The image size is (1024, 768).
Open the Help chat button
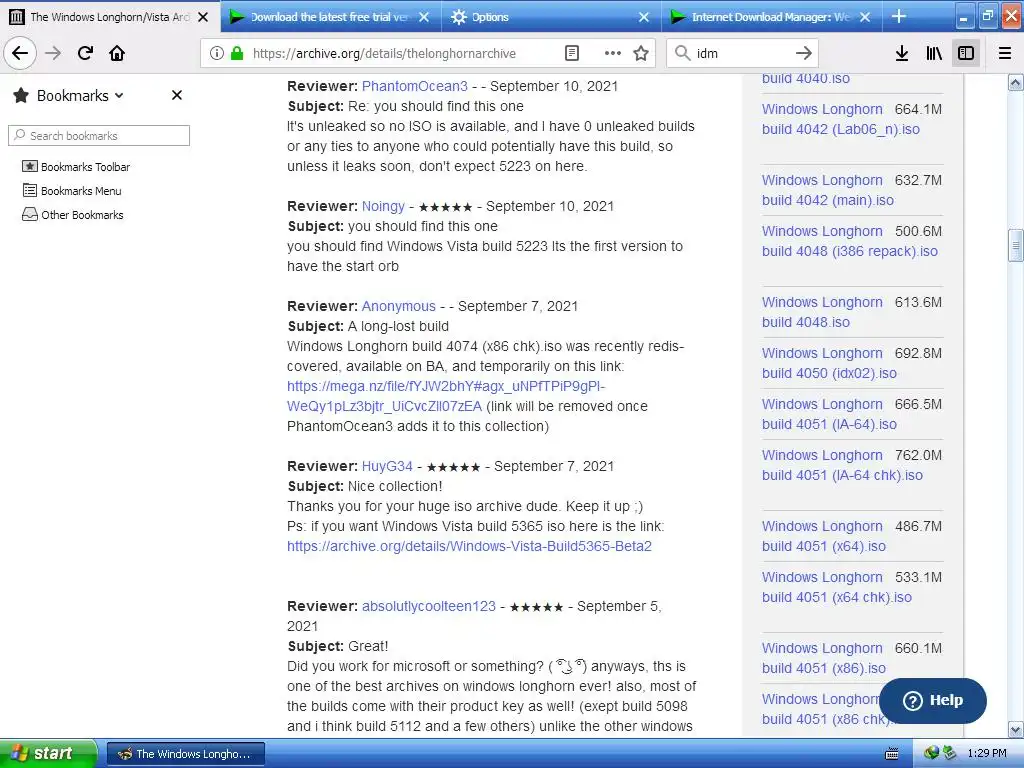point(933,700)
